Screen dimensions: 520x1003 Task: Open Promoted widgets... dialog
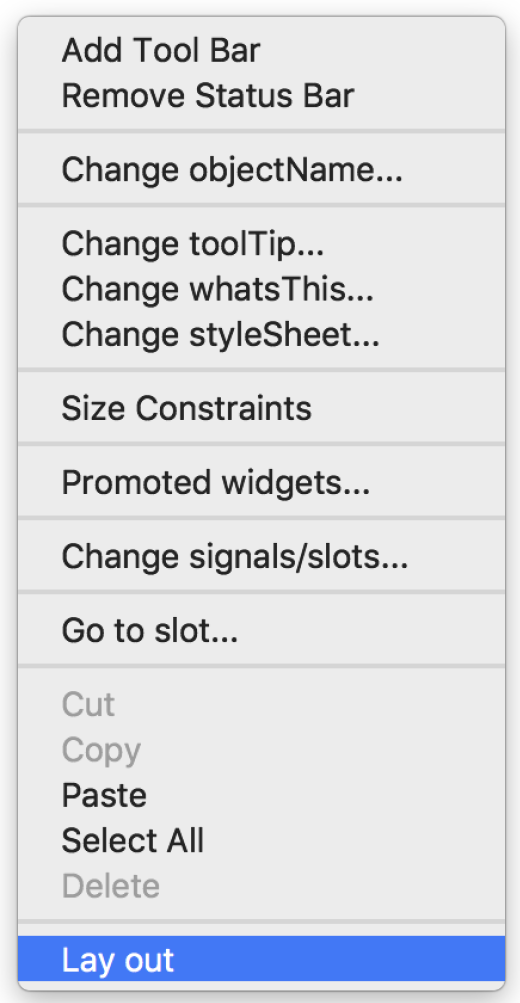261,483
